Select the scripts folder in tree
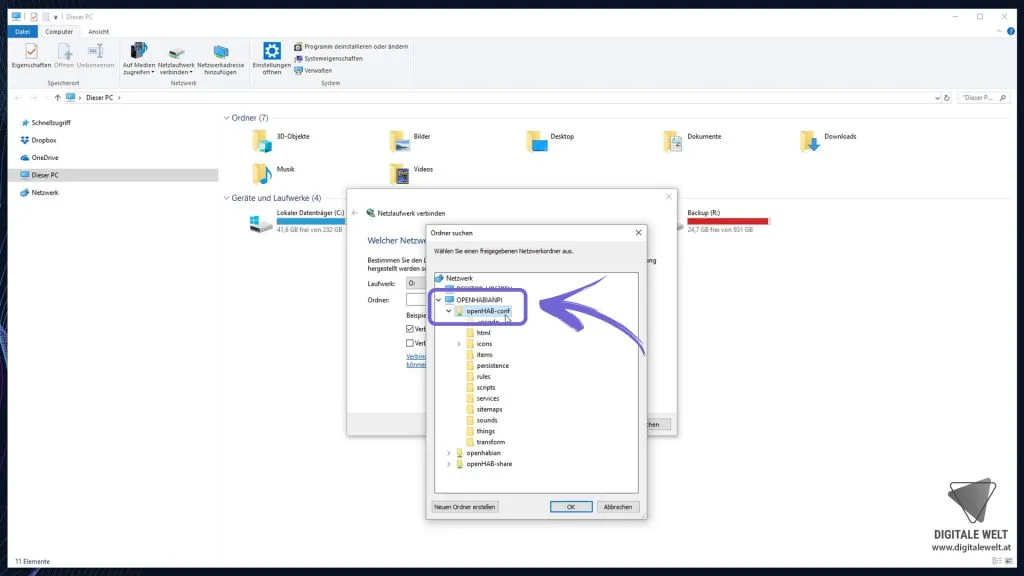Screen dimensions: 1024x576 [x=486, y=388]
